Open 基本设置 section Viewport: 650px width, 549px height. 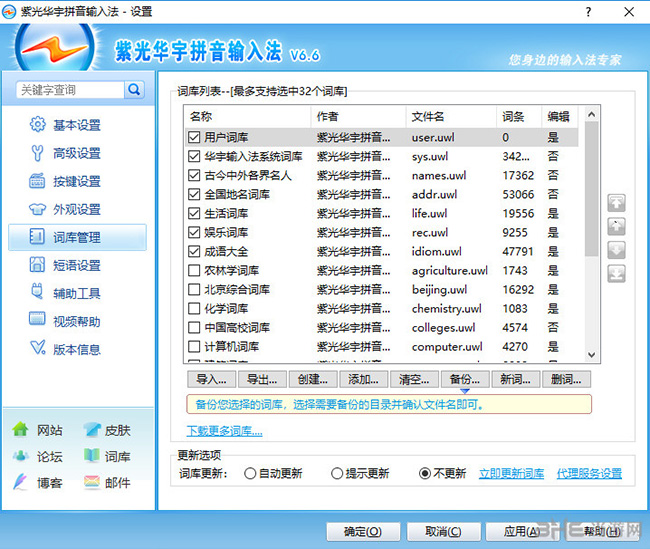click(x=77, y=125)
